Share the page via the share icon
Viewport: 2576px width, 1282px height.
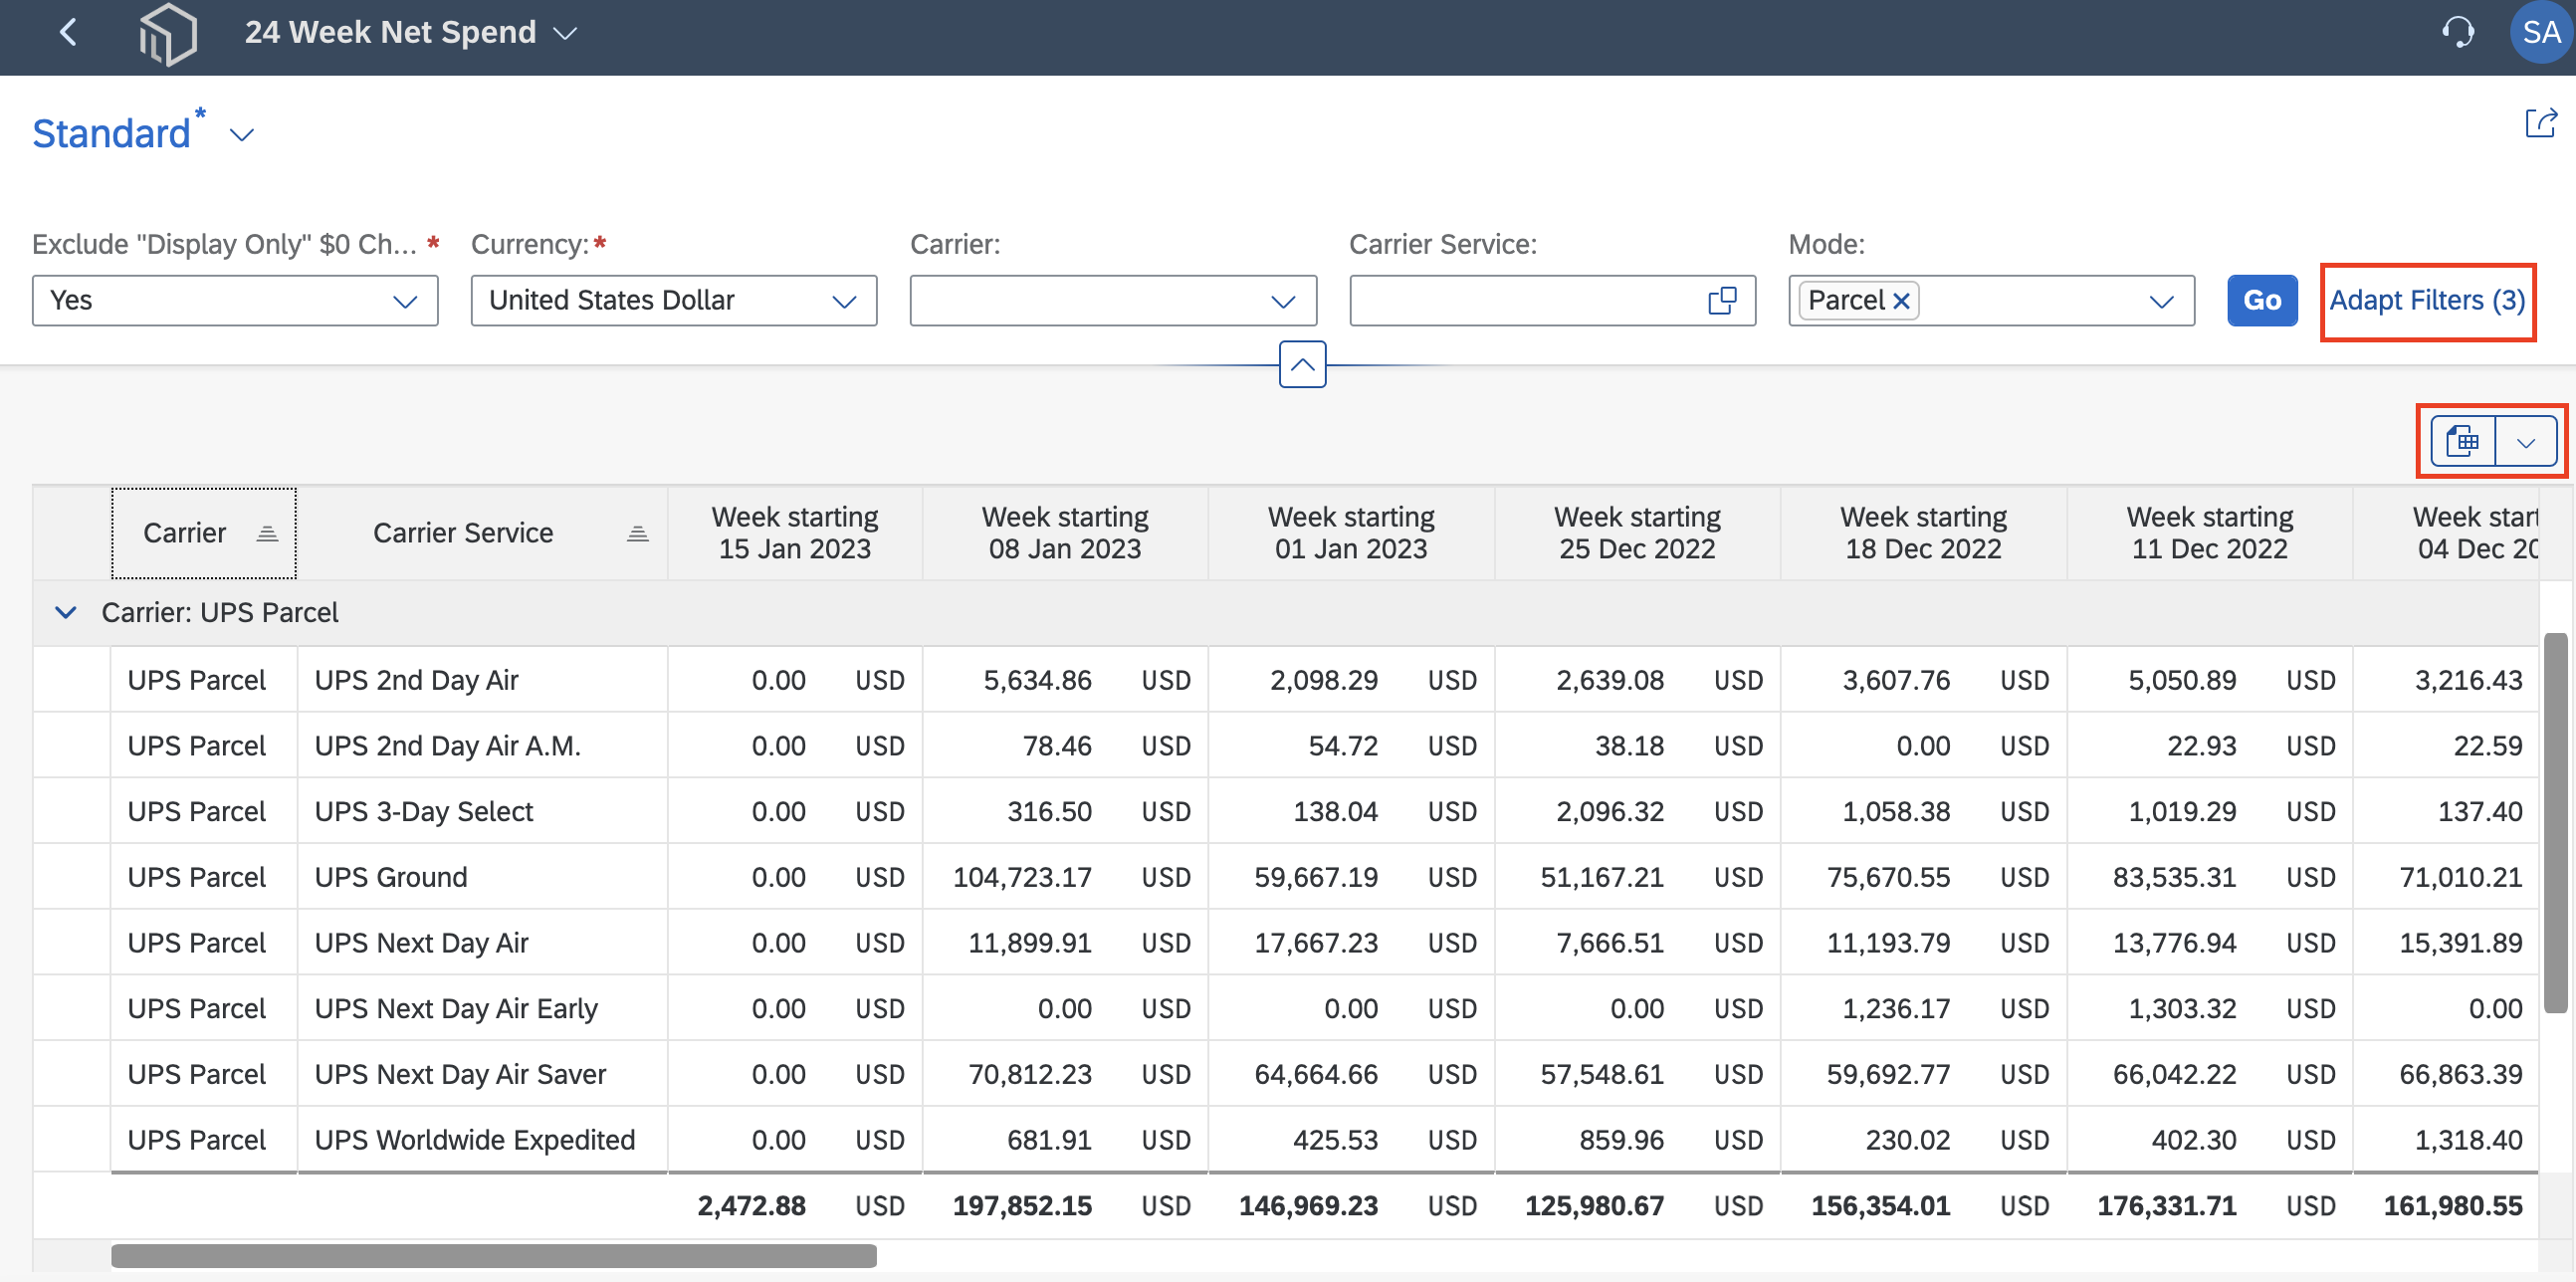(x=2541, y=123)
